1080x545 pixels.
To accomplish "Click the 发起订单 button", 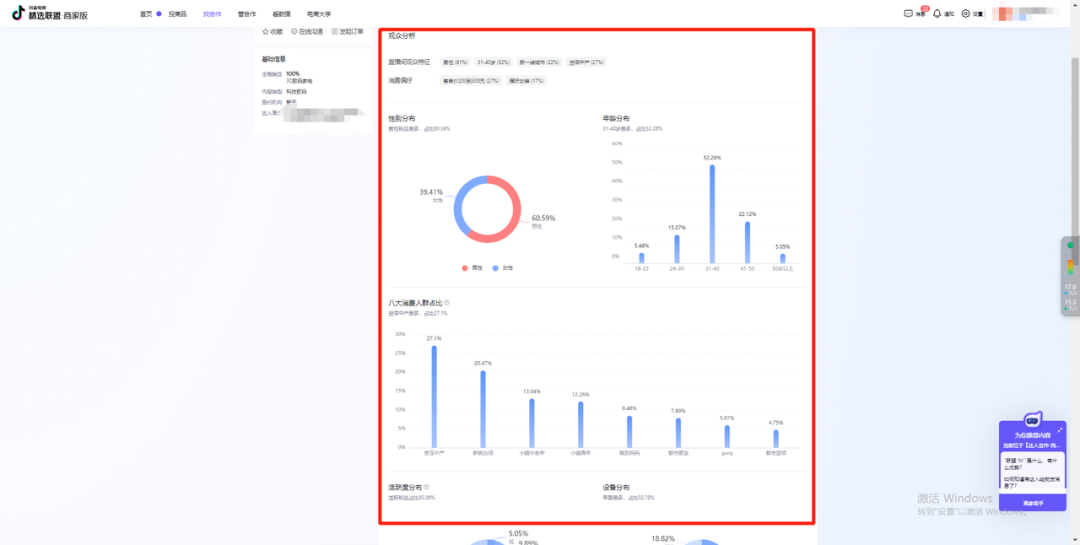I will (347, 32).
